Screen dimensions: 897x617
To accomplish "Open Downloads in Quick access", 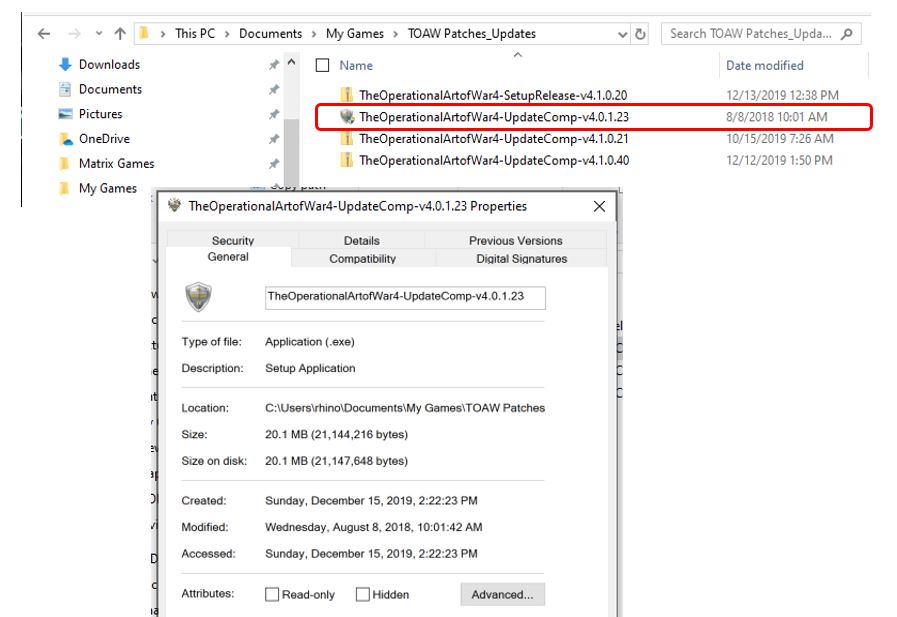I will [109, 65].
